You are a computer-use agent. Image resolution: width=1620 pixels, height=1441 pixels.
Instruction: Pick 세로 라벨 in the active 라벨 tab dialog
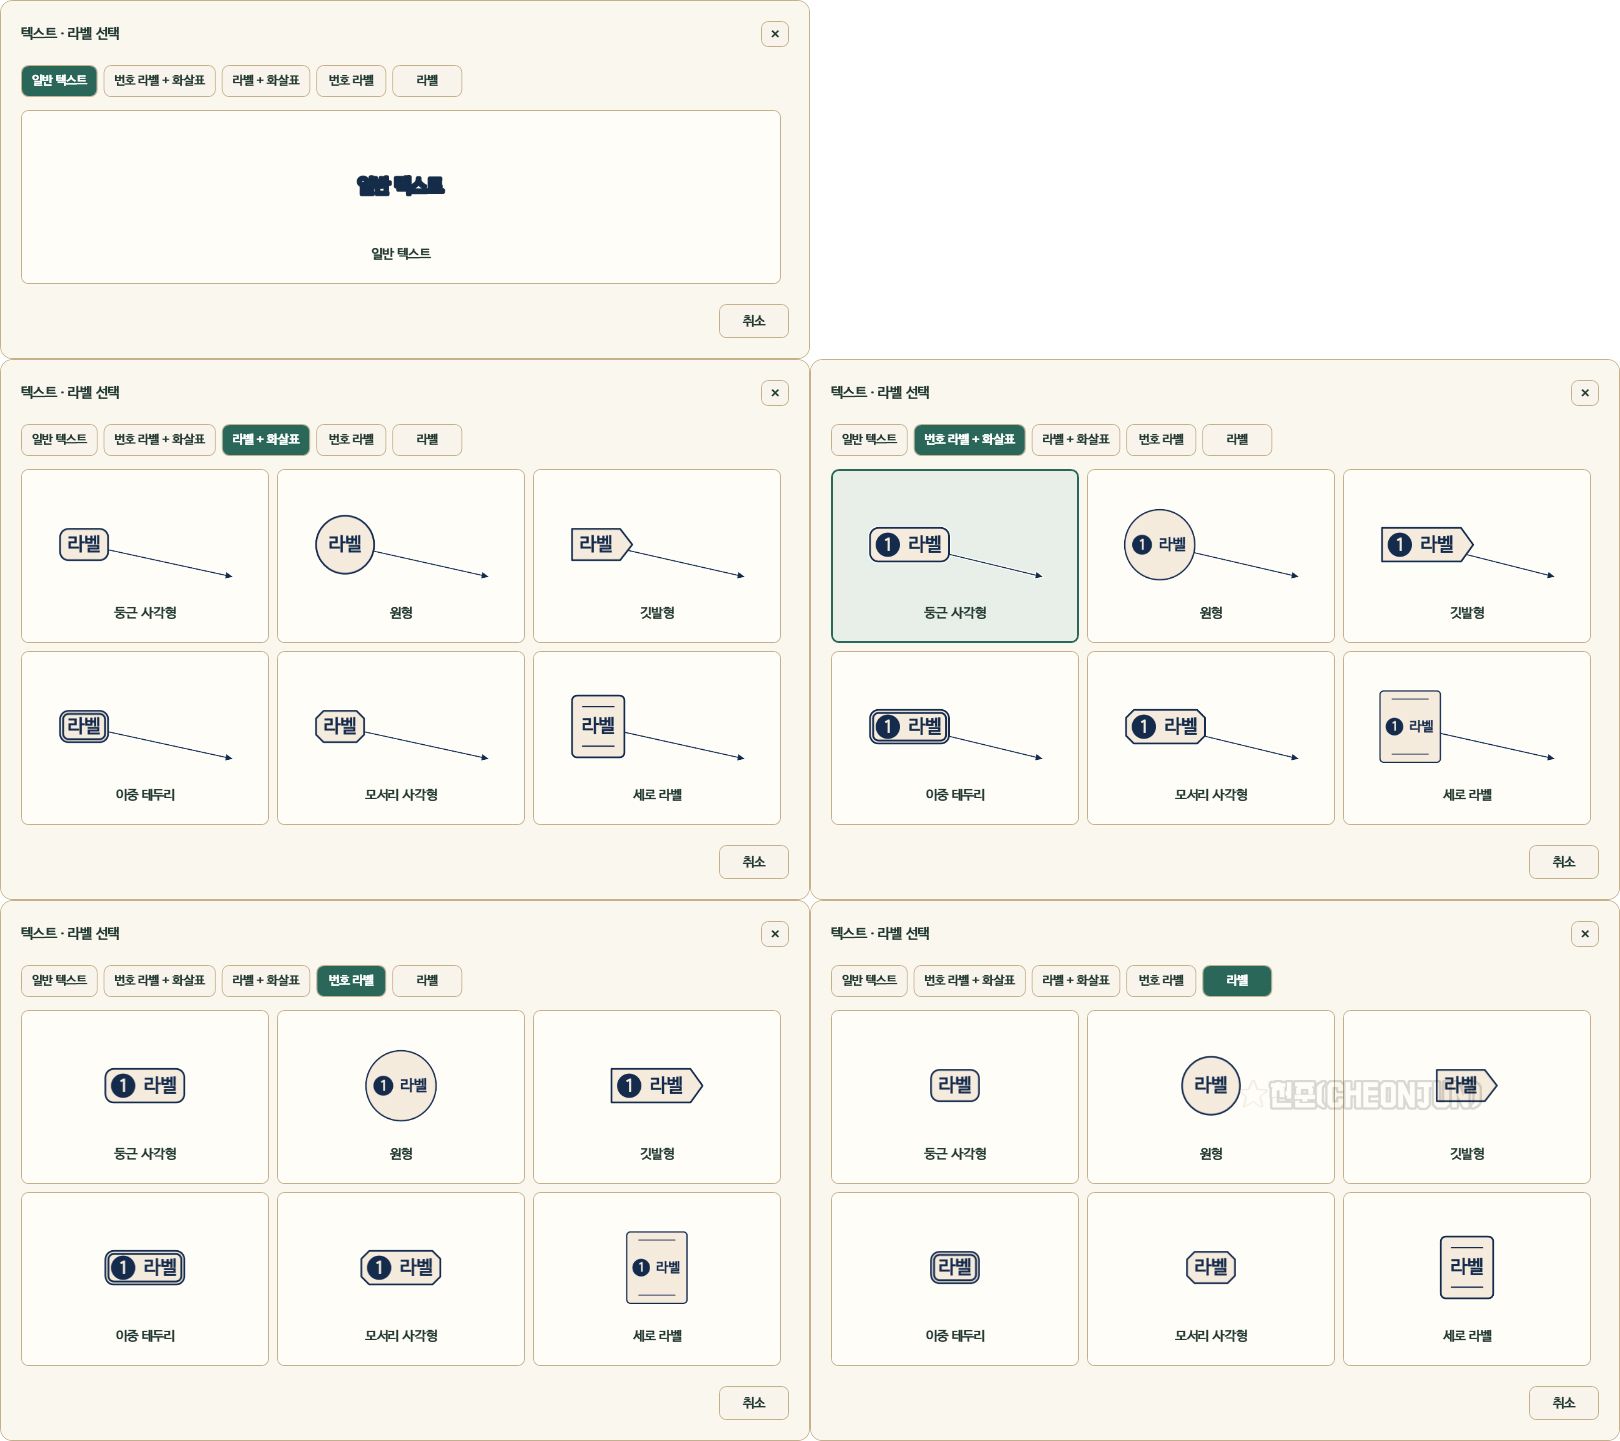[1467, 1279]
